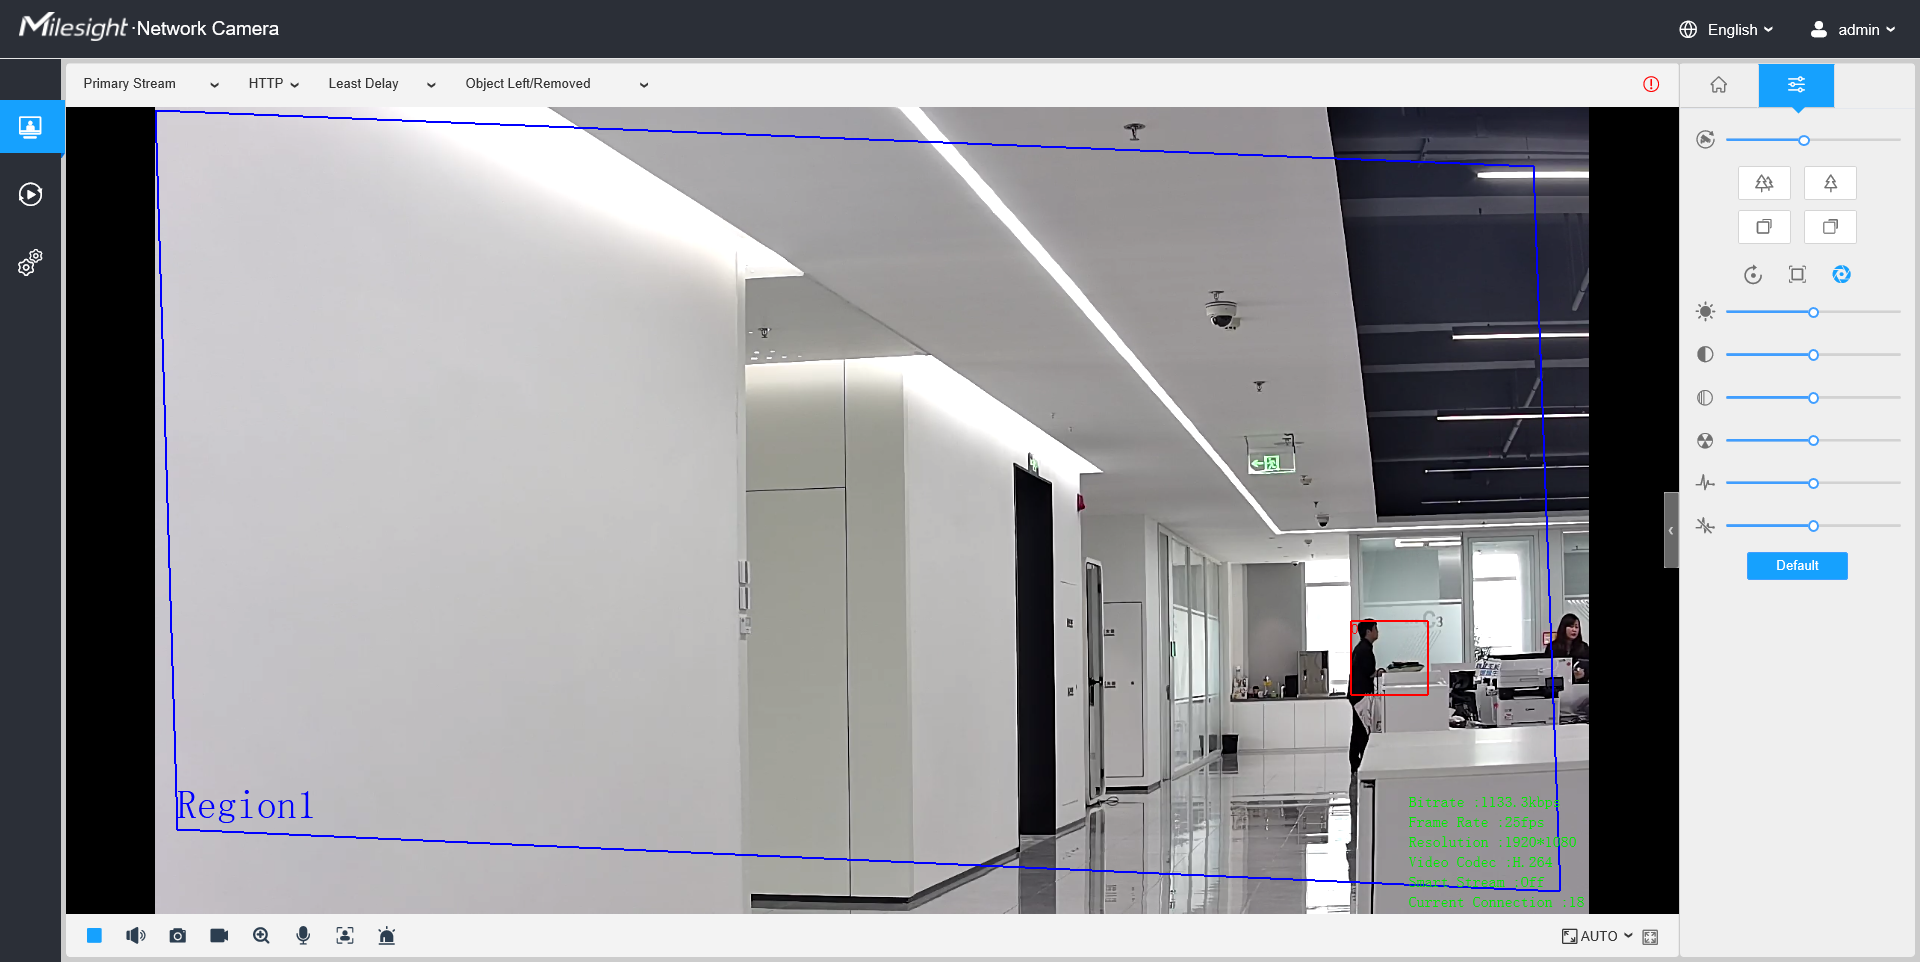The width and height of the screenshot is (1920, 962).
Task: Open the Live View sidebar icon
Action: tap(30, 127)
